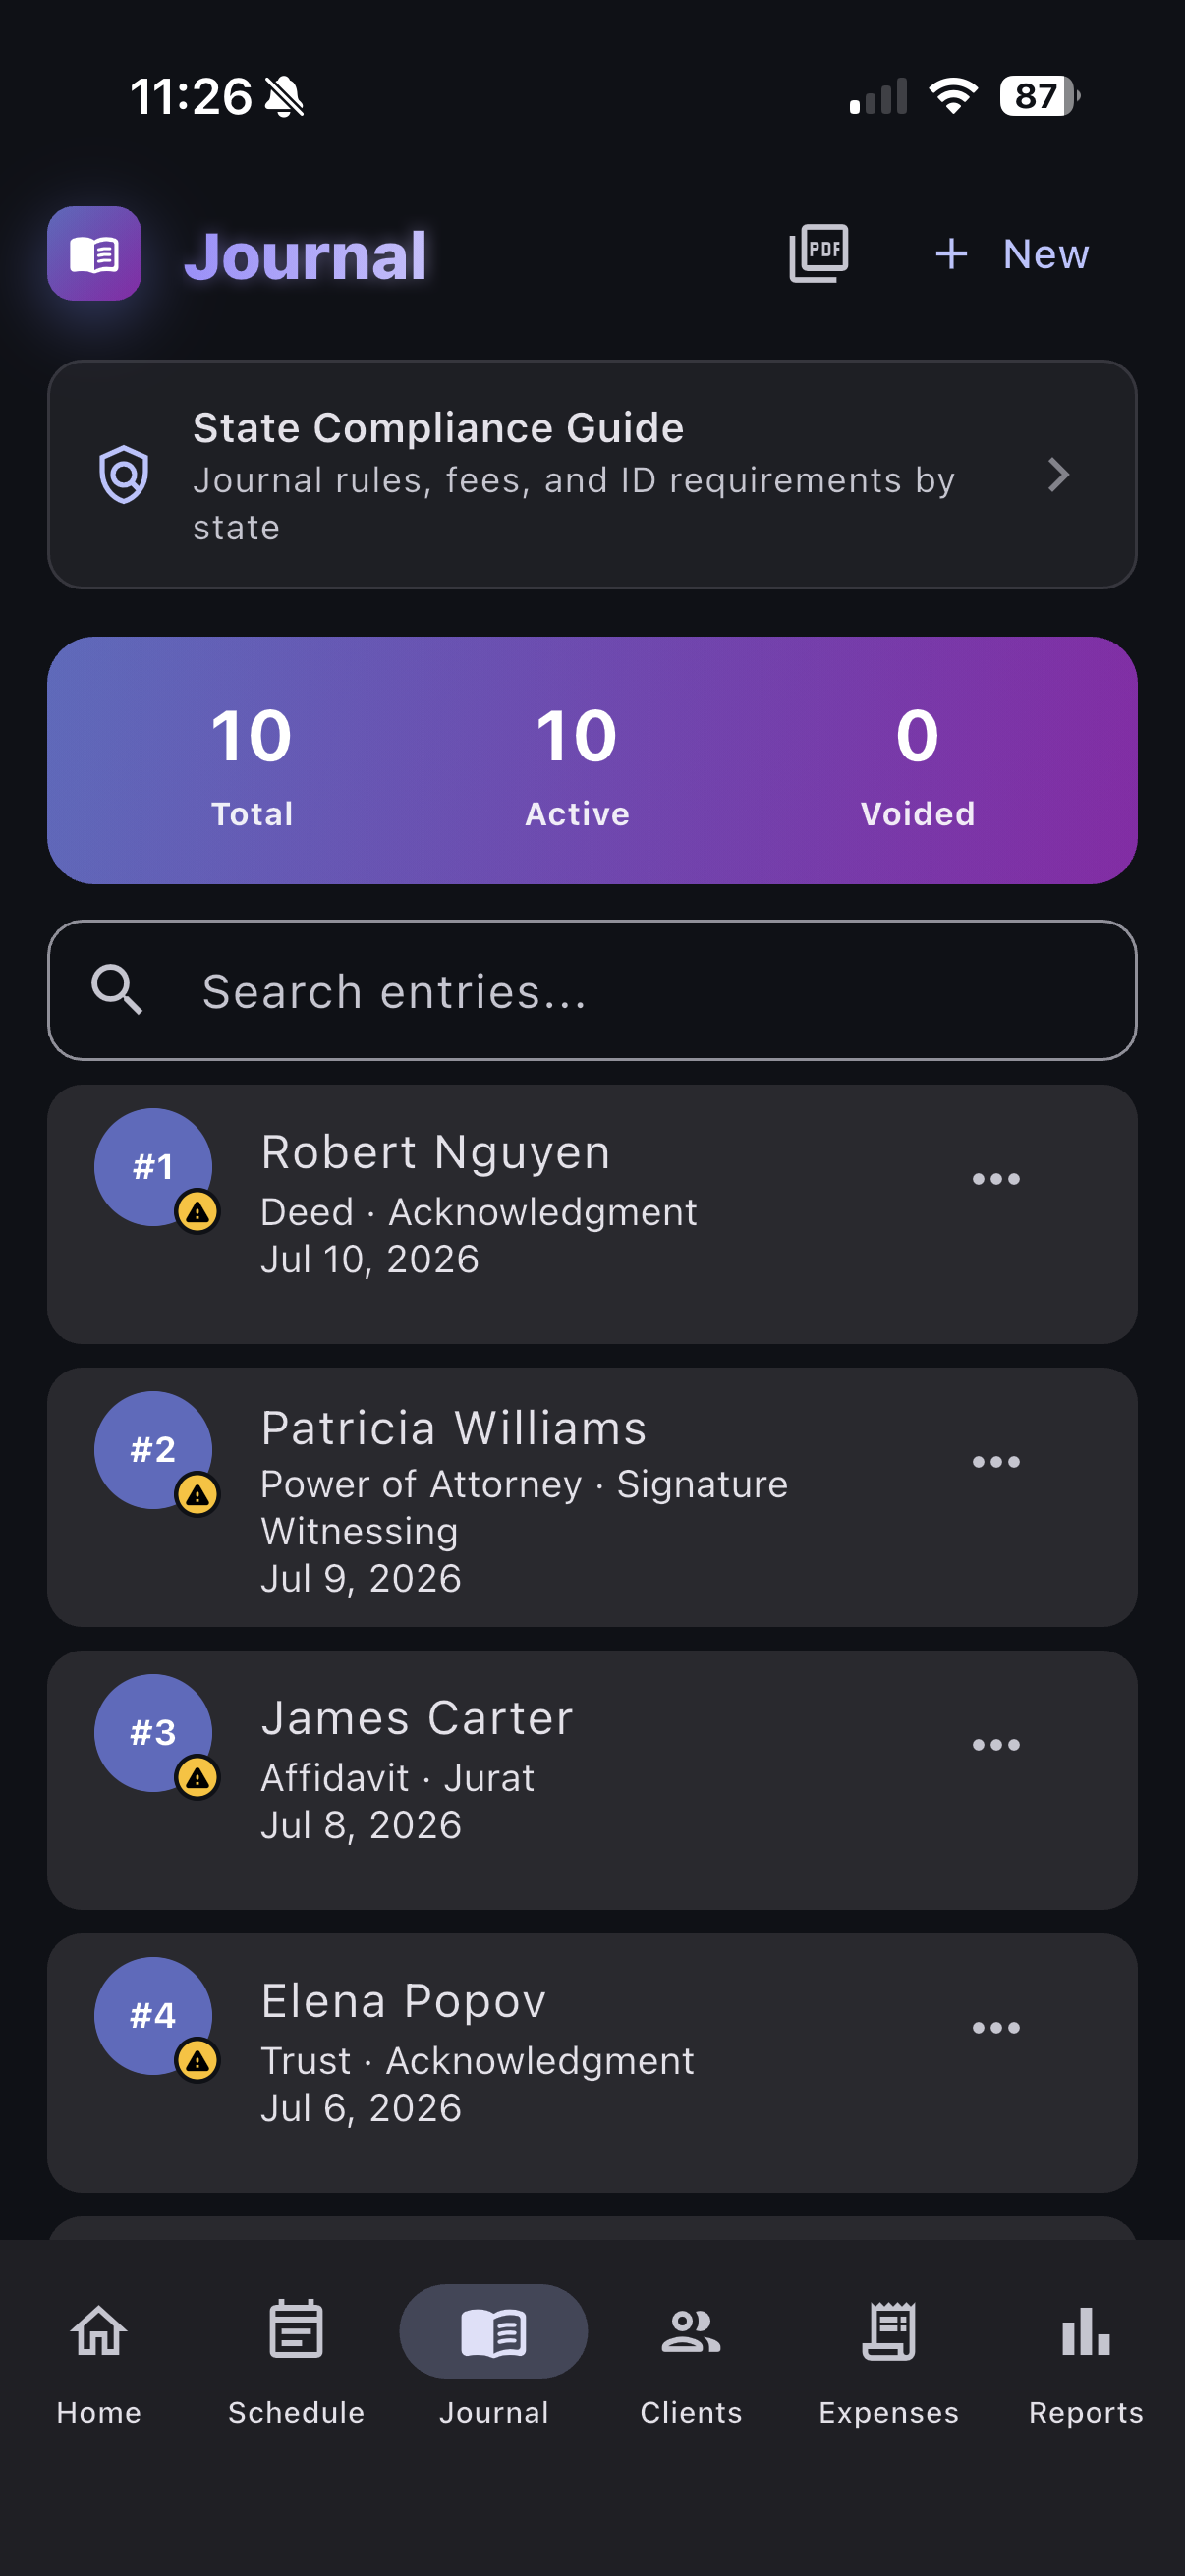The width and height of the screenshot is (1185, 2576).
Task: Open the Home tab icon
Action: [x=99, y=2331]
